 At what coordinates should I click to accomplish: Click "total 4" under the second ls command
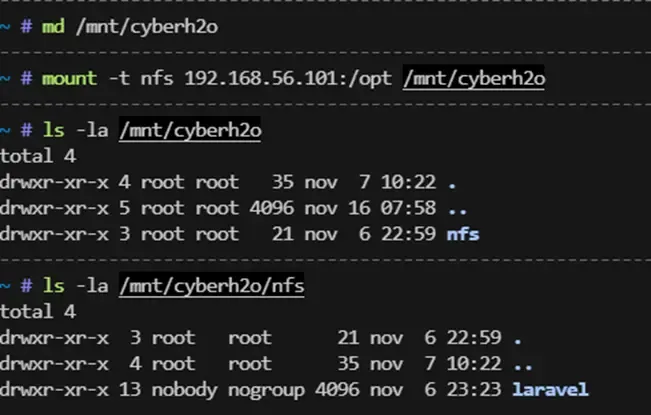pyautogui.click(x=37, y=312)
